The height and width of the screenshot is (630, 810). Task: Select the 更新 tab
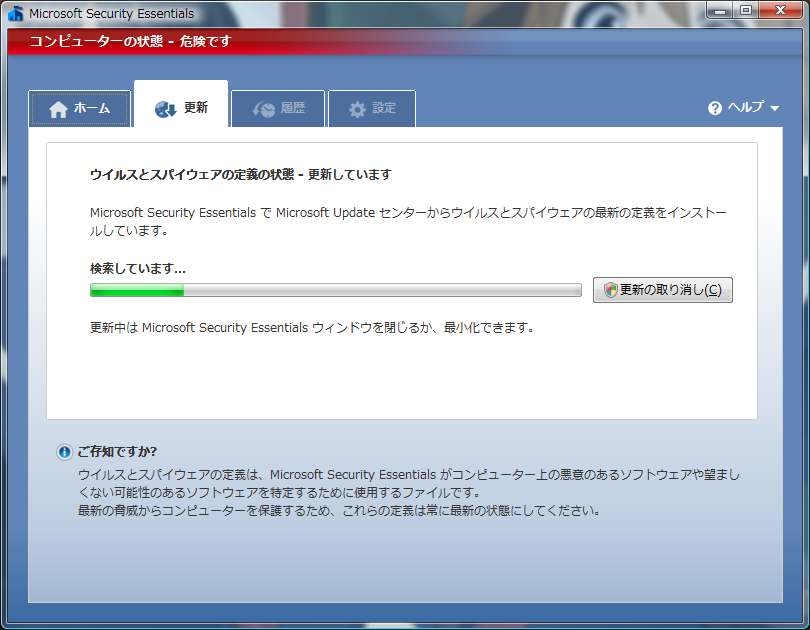click(181, 104)
